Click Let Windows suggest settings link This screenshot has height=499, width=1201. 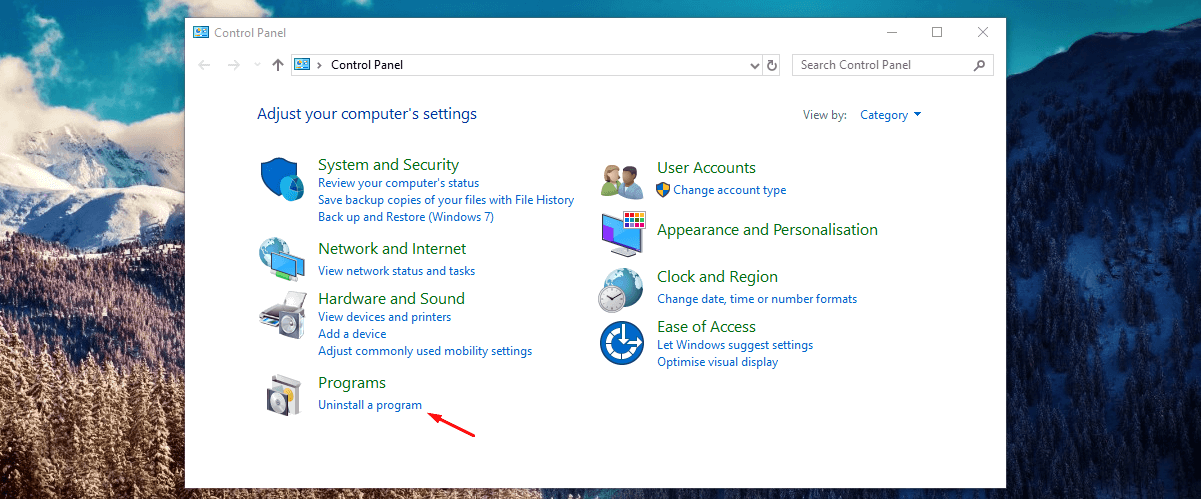tap(735, 345)
